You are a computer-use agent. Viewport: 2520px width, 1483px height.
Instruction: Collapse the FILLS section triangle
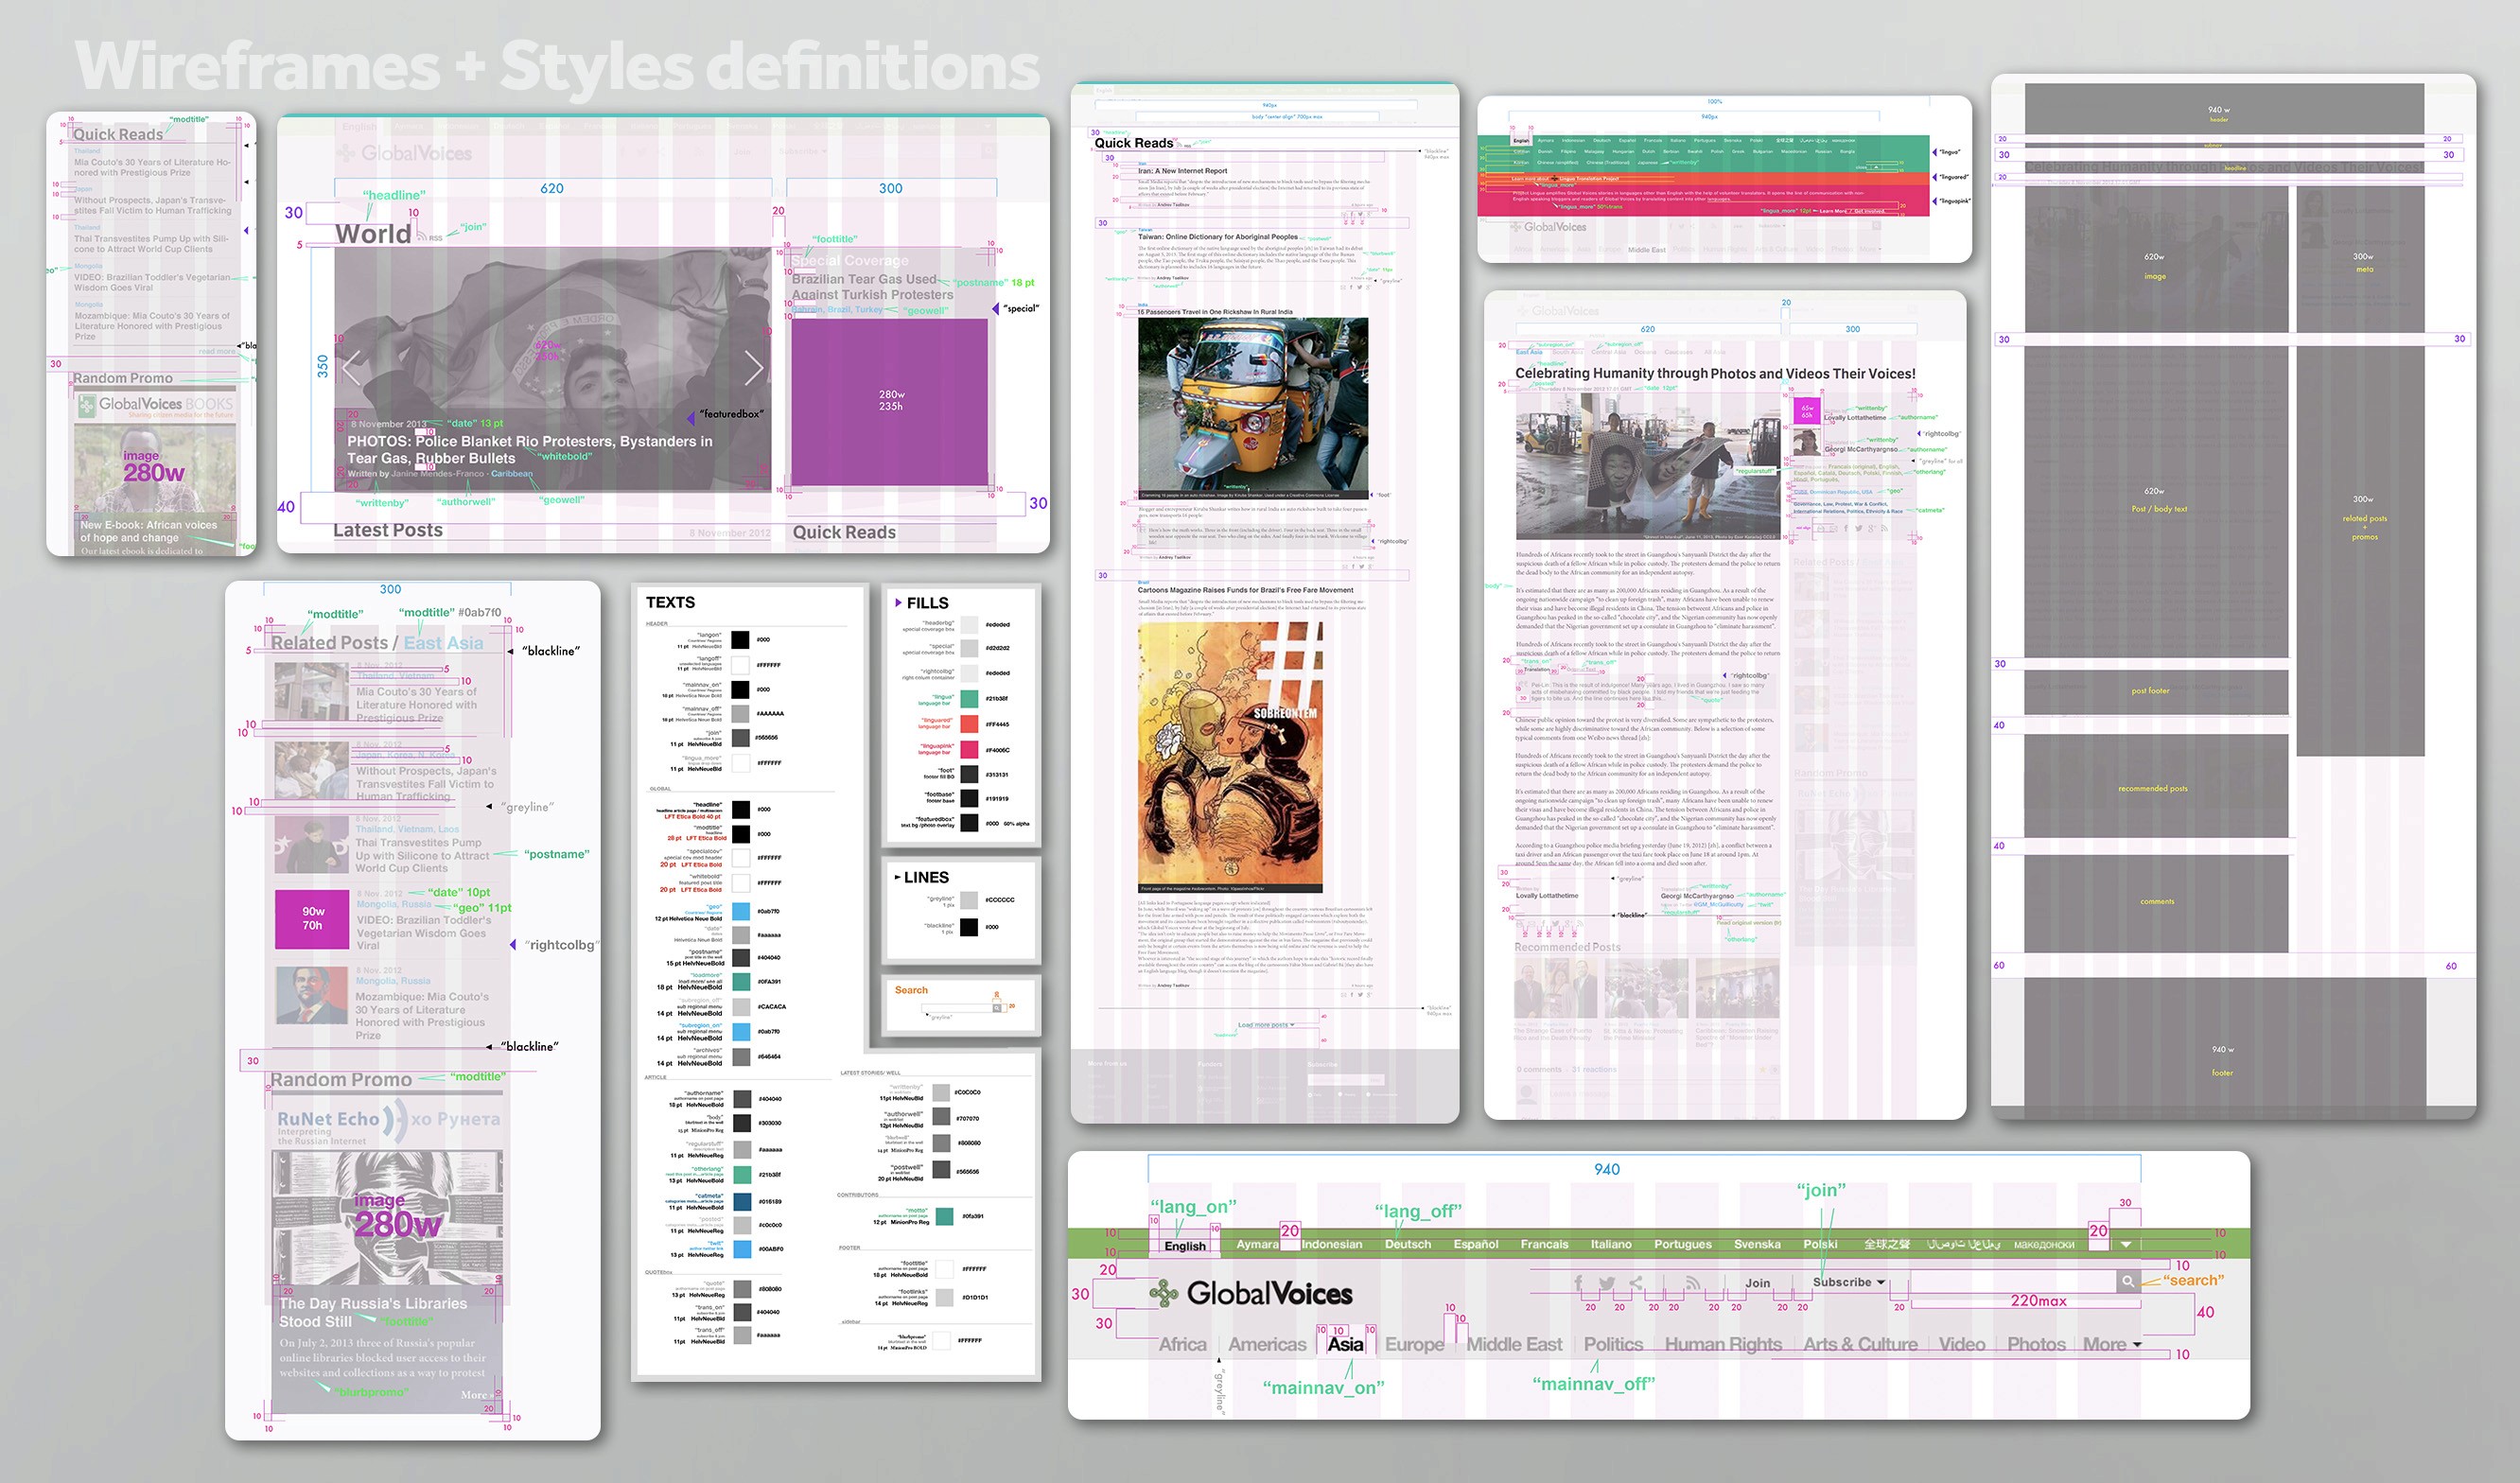898,603
